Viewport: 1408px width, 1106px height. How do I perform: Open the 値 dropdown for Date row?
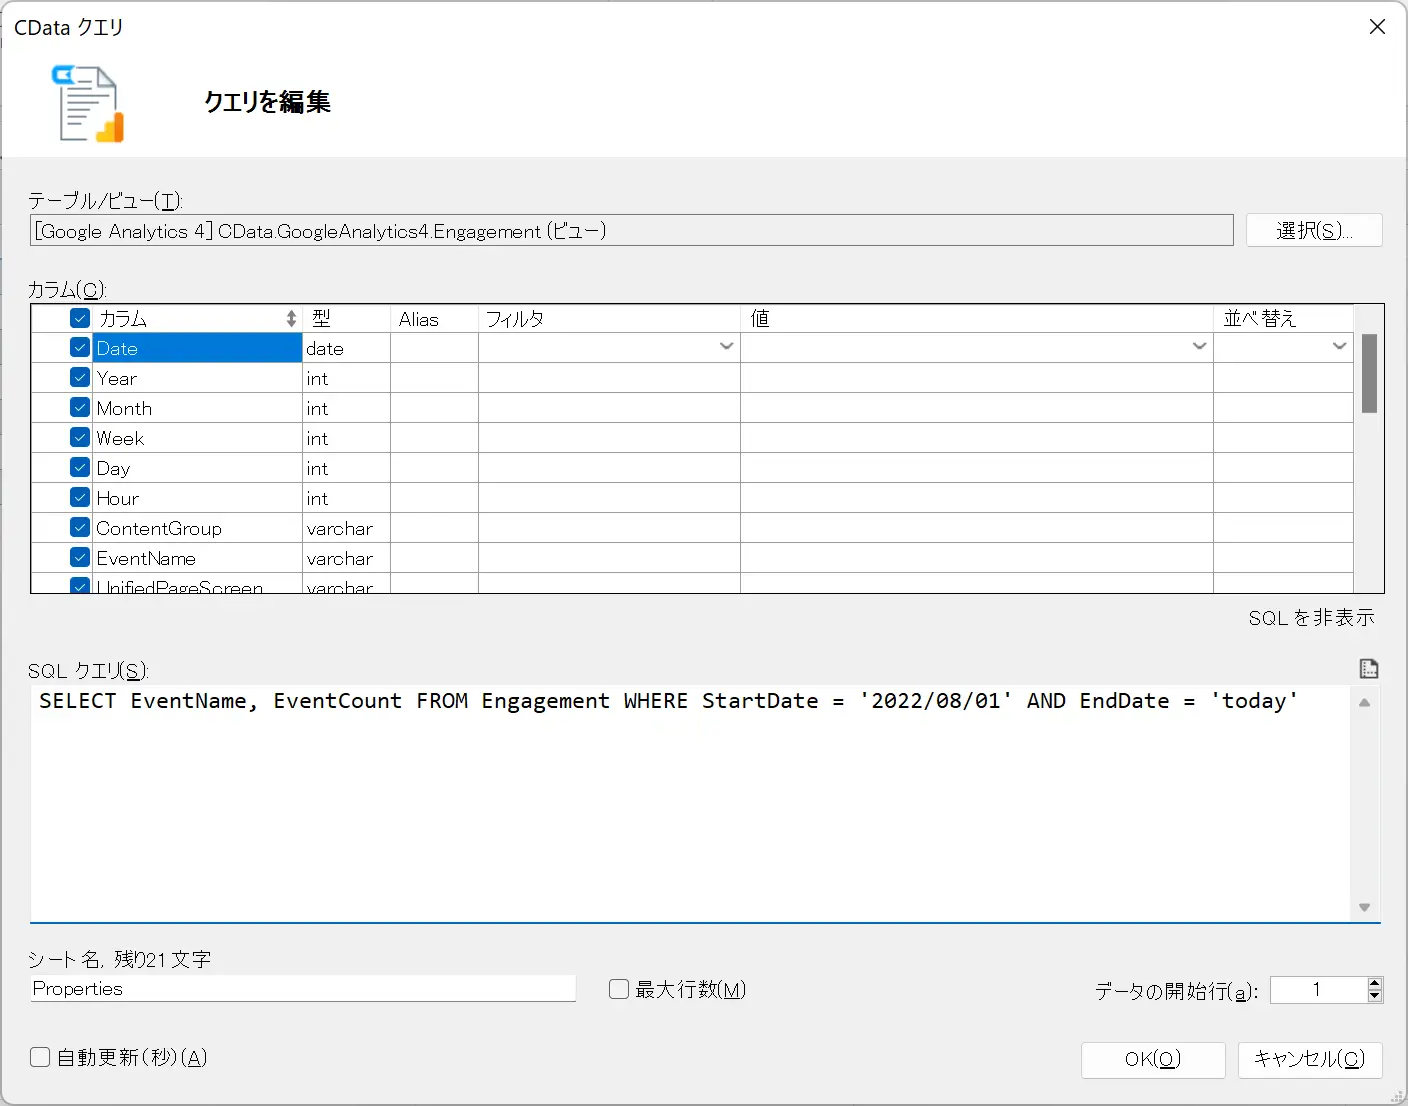pos(1199,347)
